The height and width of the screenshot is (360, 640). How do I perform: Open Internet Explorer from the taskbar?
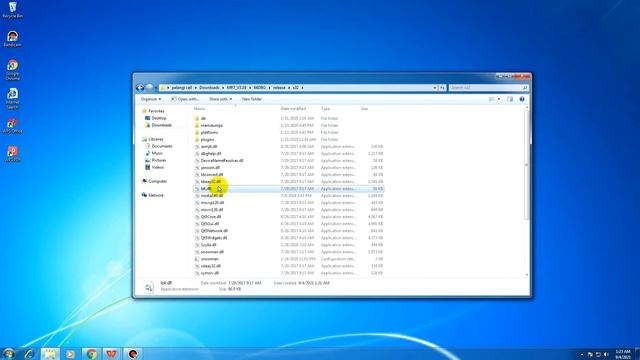pyautogui.click(x=29, y=354)
